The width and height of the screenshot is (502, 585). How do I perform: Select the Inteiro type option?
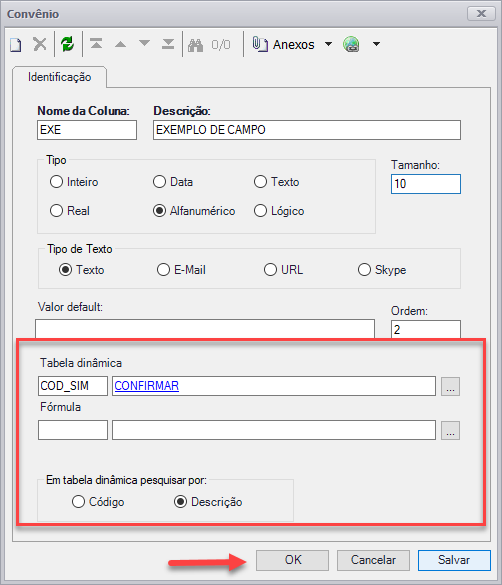click(x=74, y=182)
